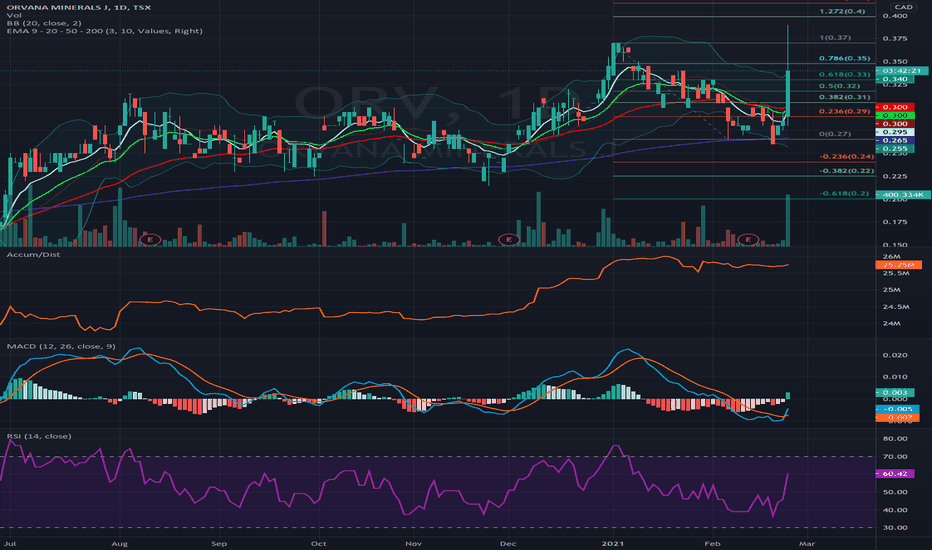
Task: Click the 0.236(0.29) Fibonacci level label
Action: pyautogui.click(x=845, y=111)
